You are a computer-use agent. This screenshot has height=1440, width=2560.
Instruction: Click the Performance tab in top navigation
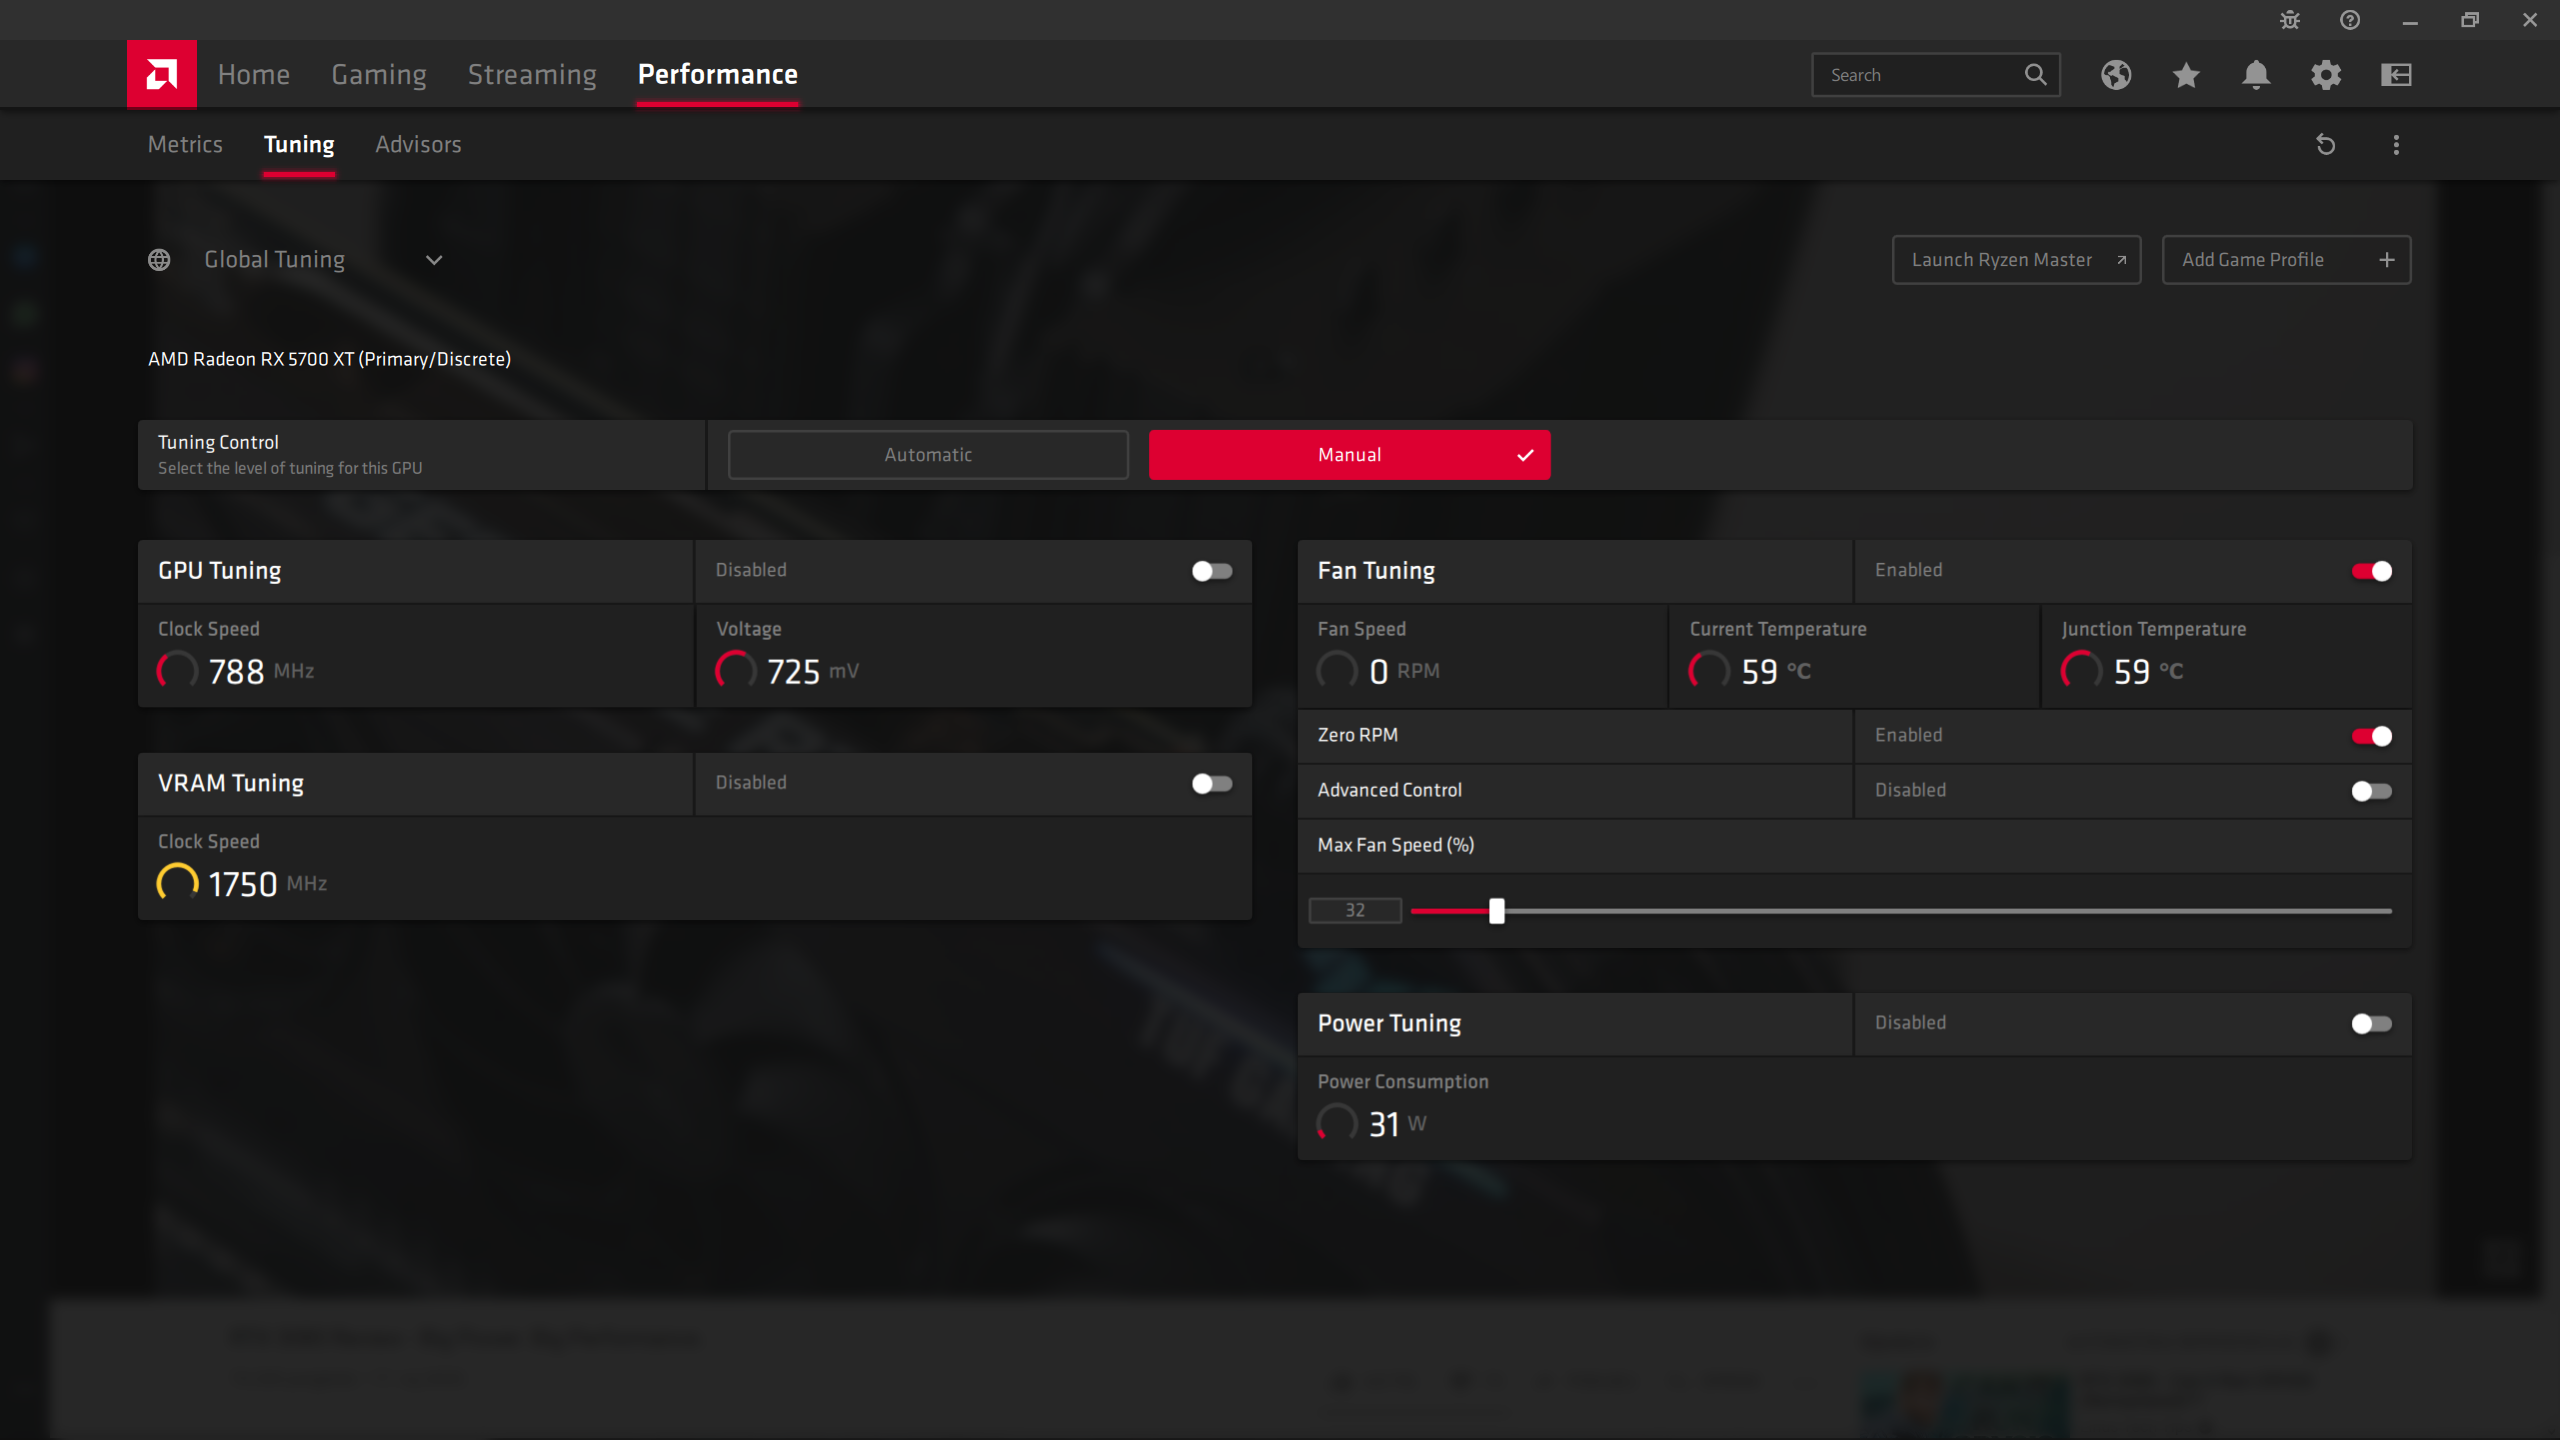pyautogui.click(x=717, y=74)
